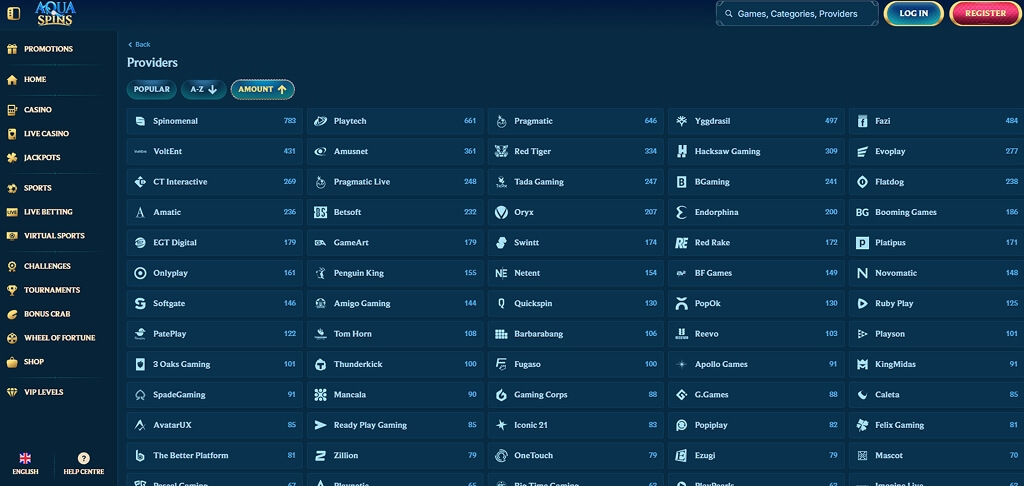Click the Sports ball icon
The width and height of the screenshot is (1024, 486).
pos(12,188)
